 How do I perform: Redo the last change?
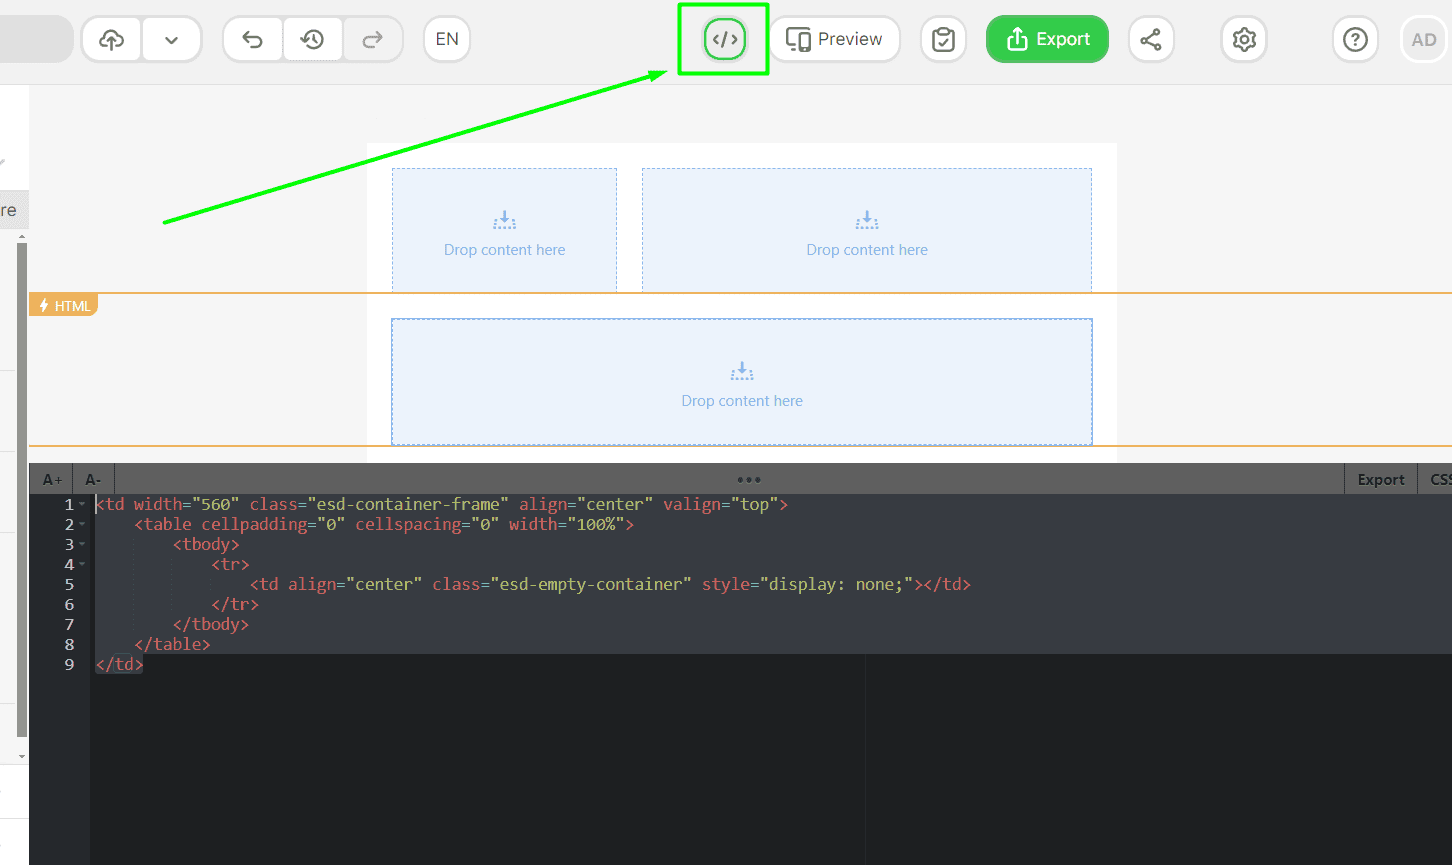pyautogui.click(x=373, y=39)
